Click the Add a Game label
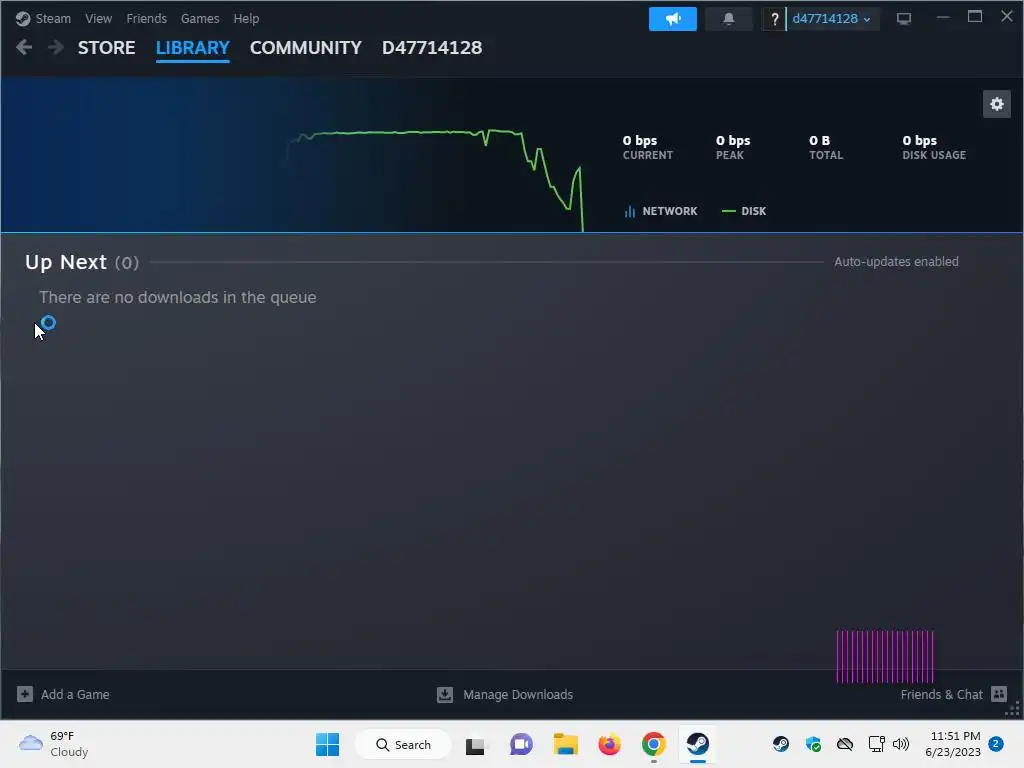 75,694
